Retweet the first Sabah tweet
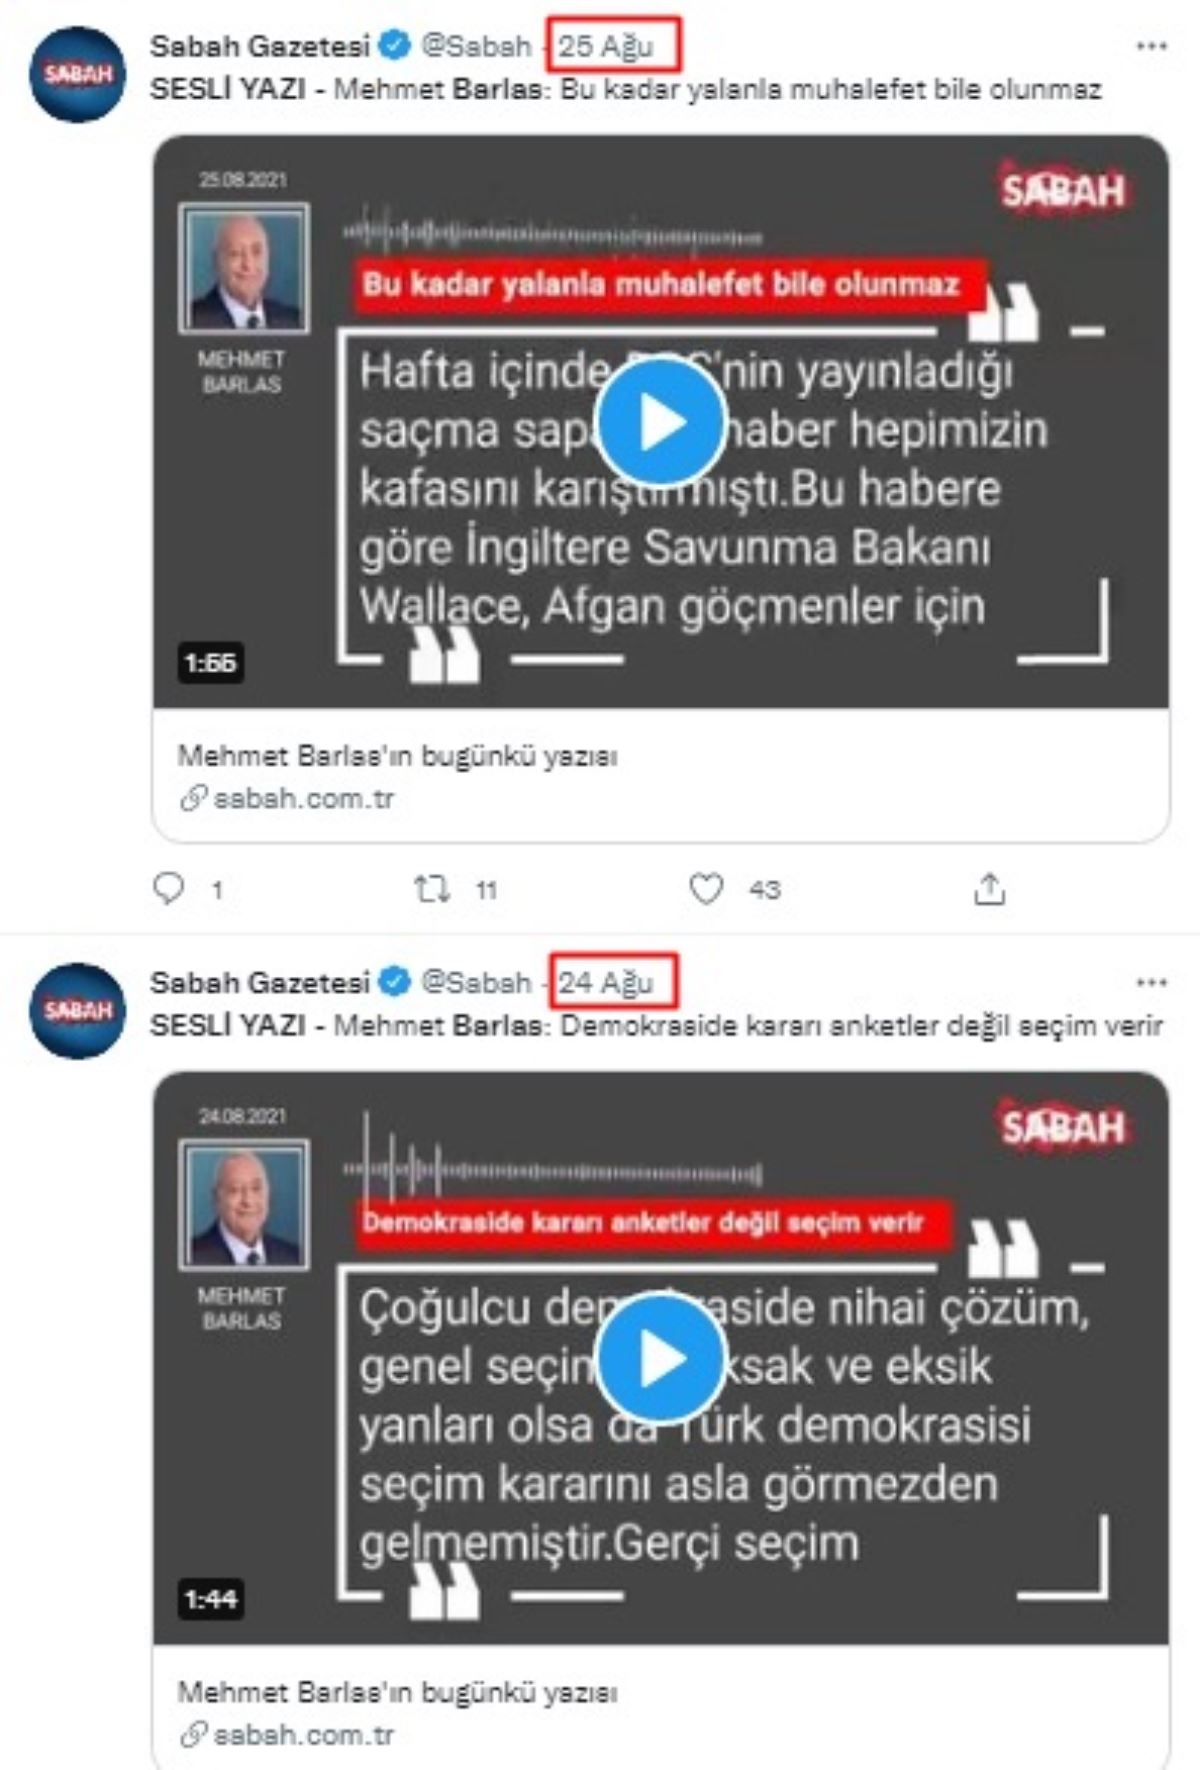Image resolution: width=1200 pixels, height=1770 pixels. coord(432,888)
